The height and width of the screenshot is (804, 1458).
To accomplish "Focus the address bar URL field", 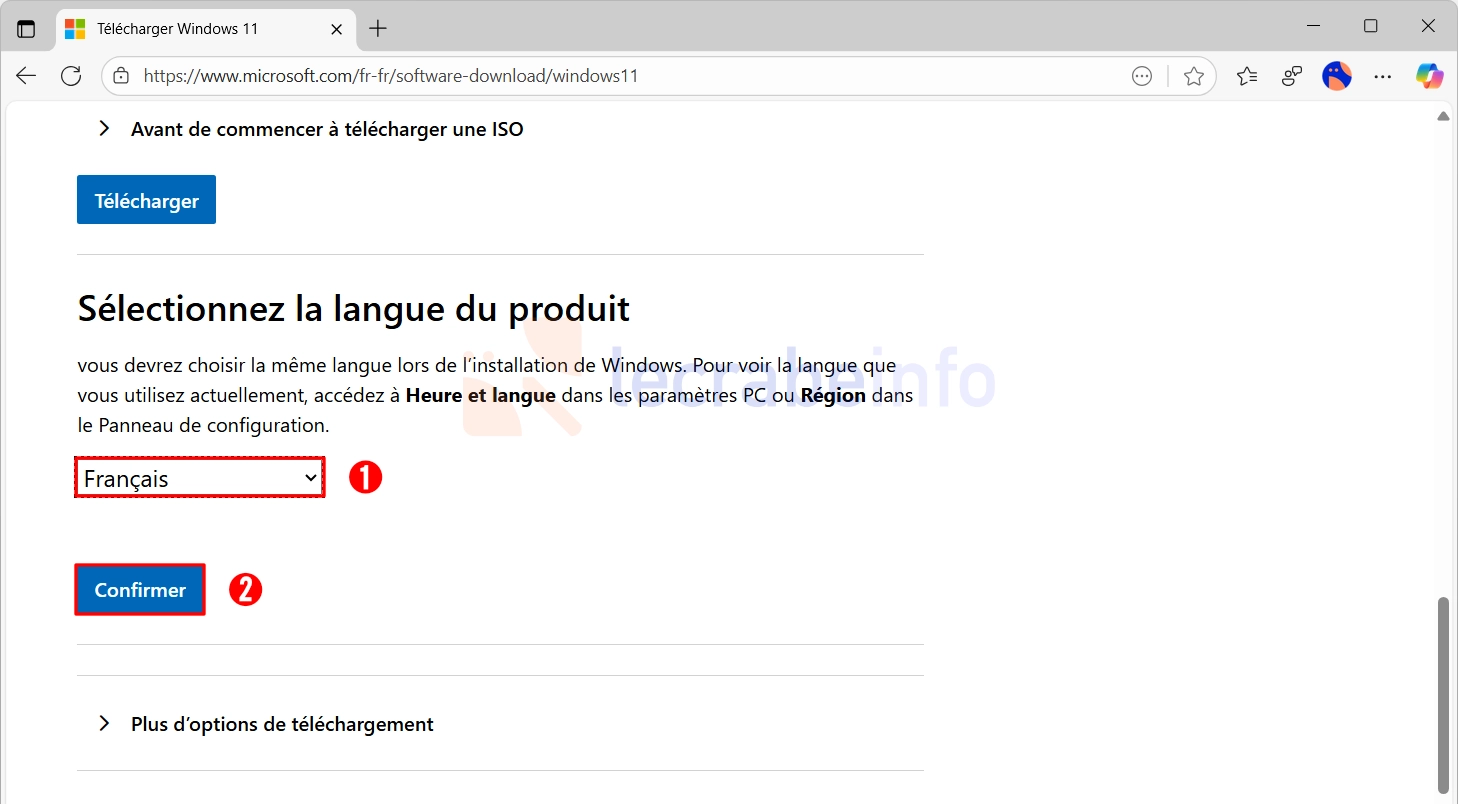I will point(600,76).
